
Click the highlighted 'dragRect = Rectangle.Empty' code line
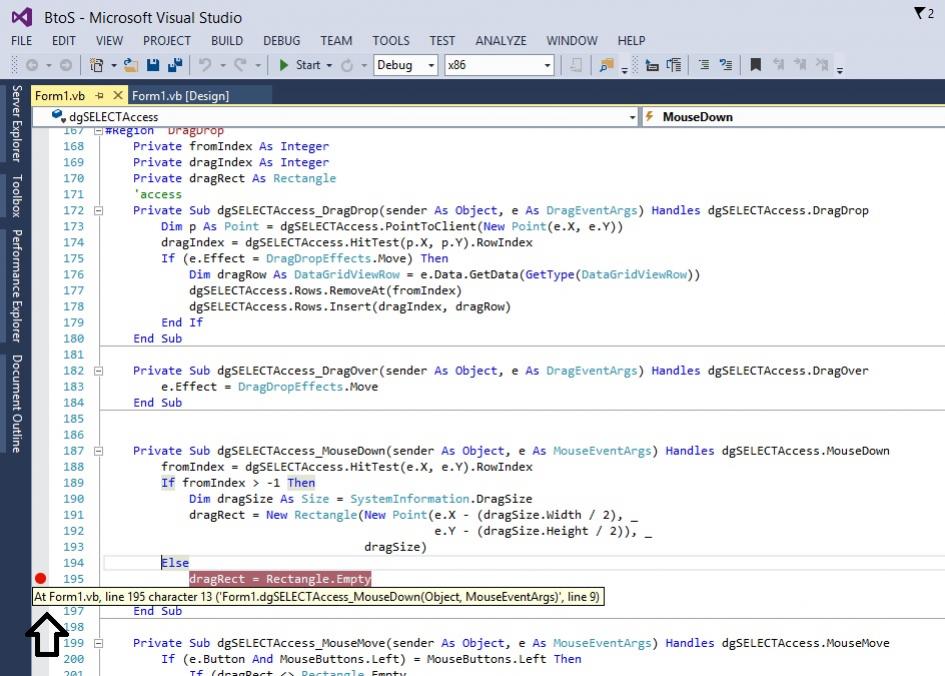click(280, 579)
